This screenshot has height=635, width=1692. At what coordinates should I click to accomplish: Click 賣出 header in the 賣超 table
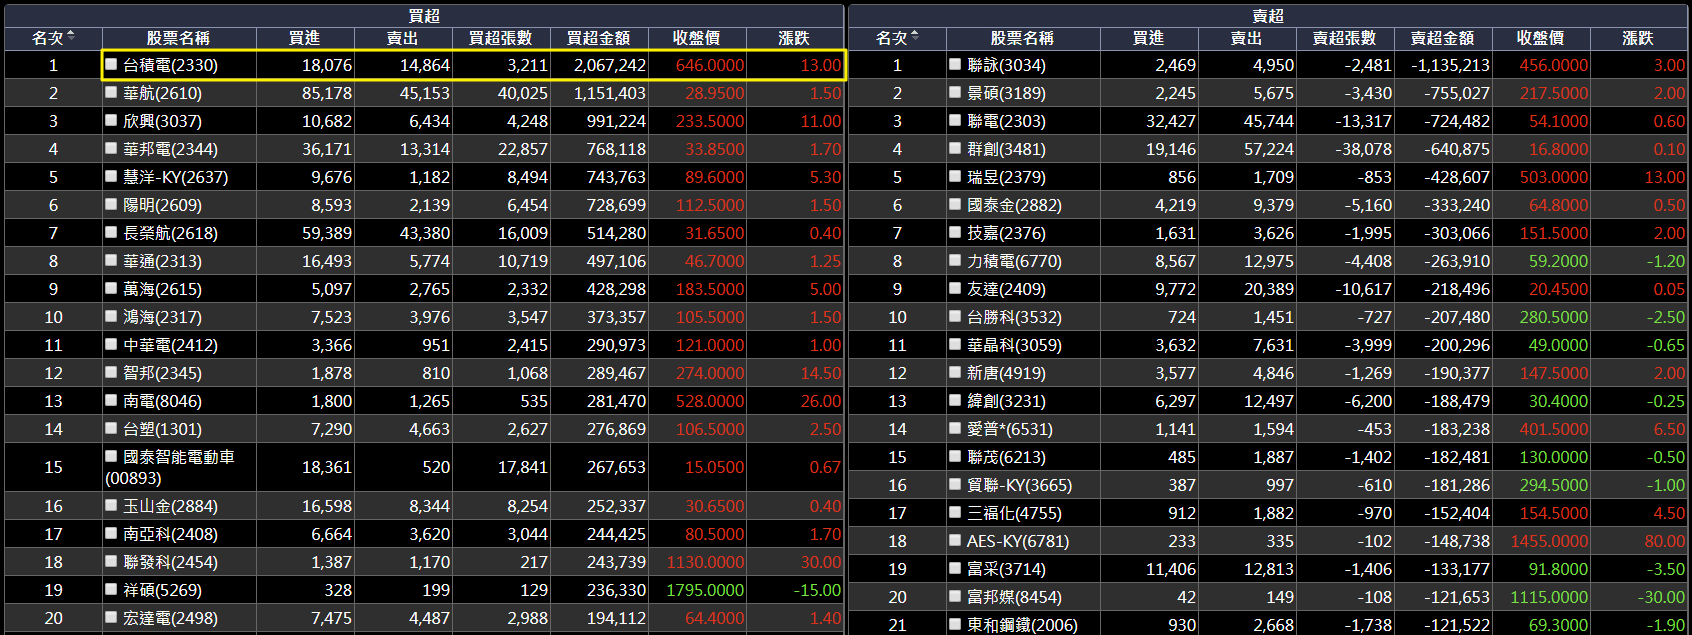click(x=1246, y=38)
